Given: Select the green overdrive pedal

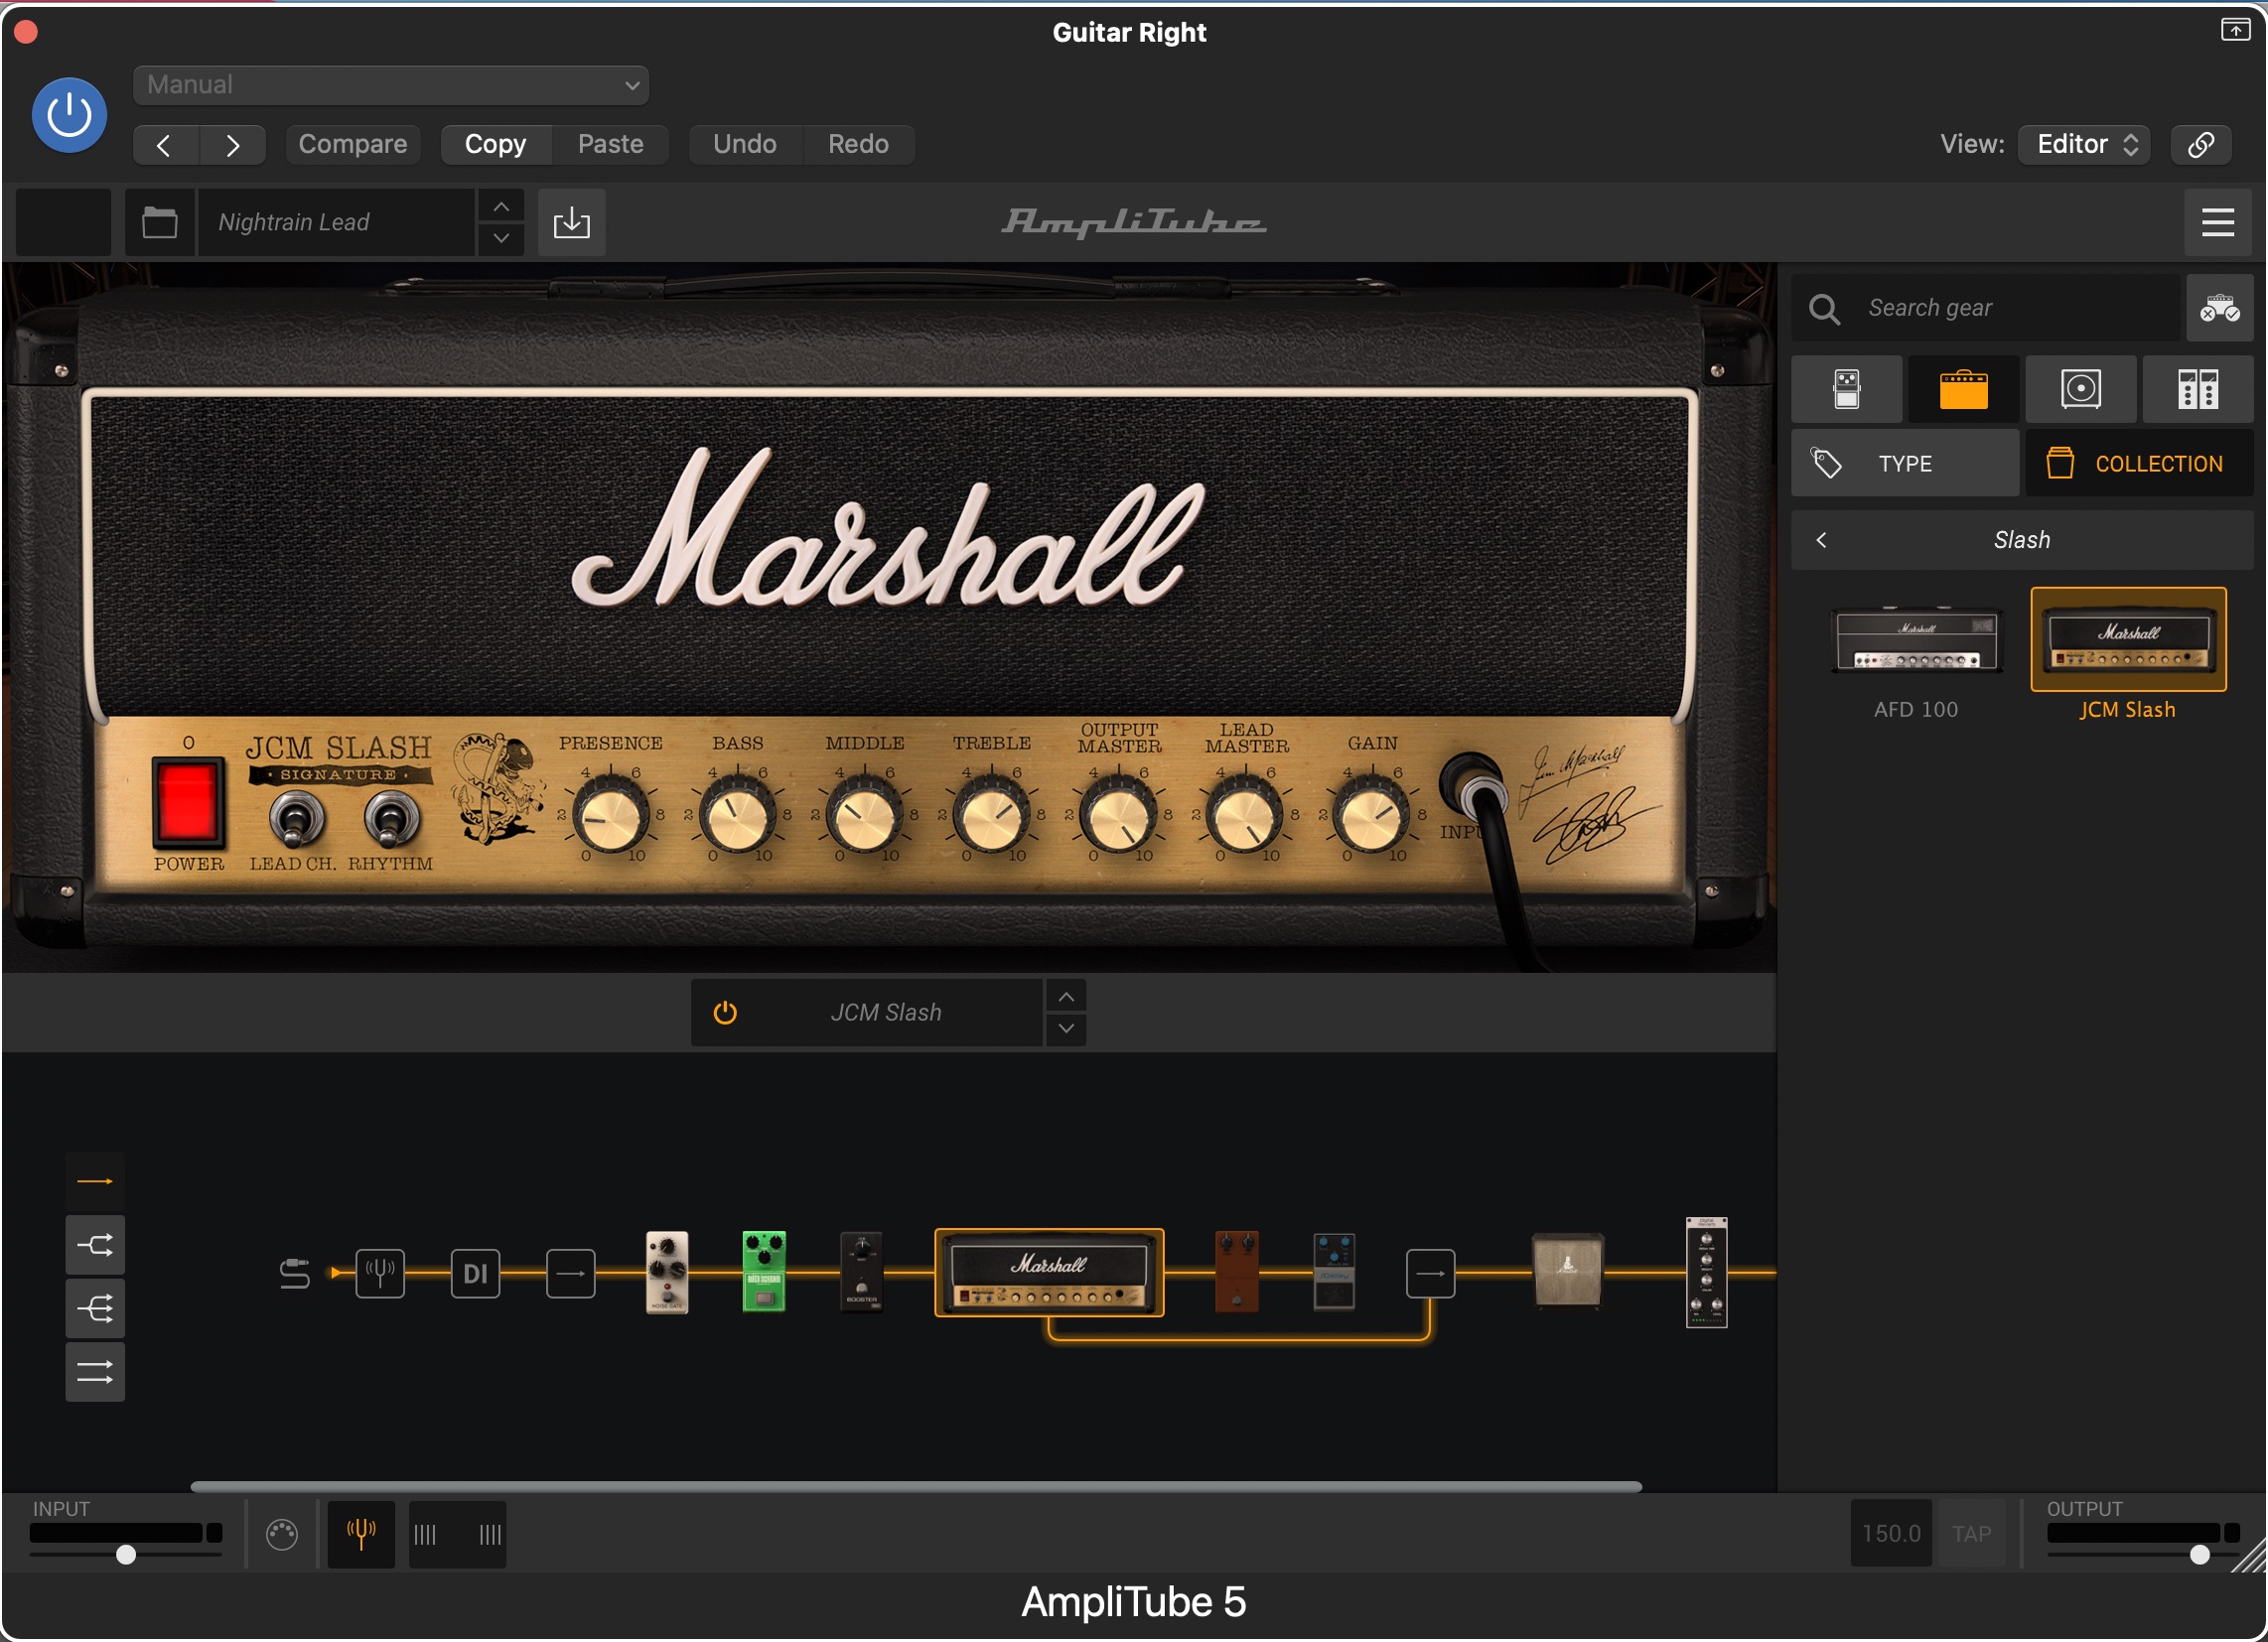Looking at the screenshot, I should tap(764, 1272).
